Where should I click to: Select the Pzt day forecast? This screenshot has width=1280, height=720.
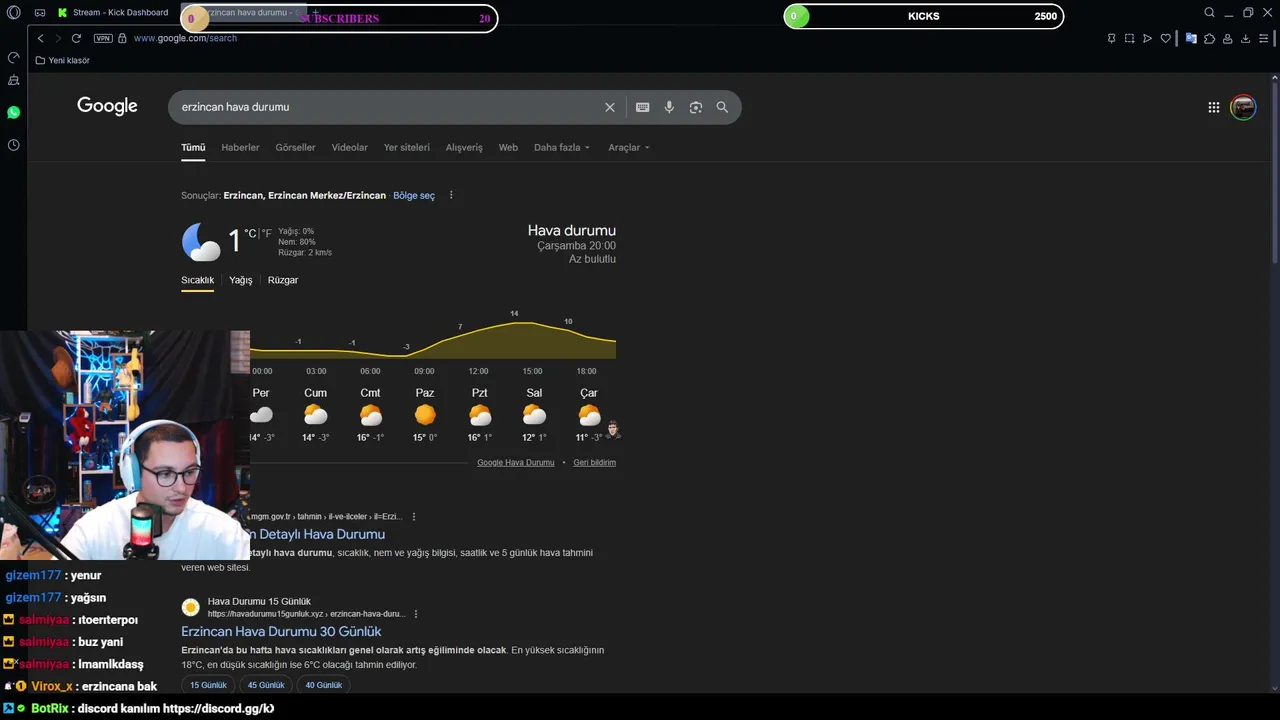[x=480, y=415]
